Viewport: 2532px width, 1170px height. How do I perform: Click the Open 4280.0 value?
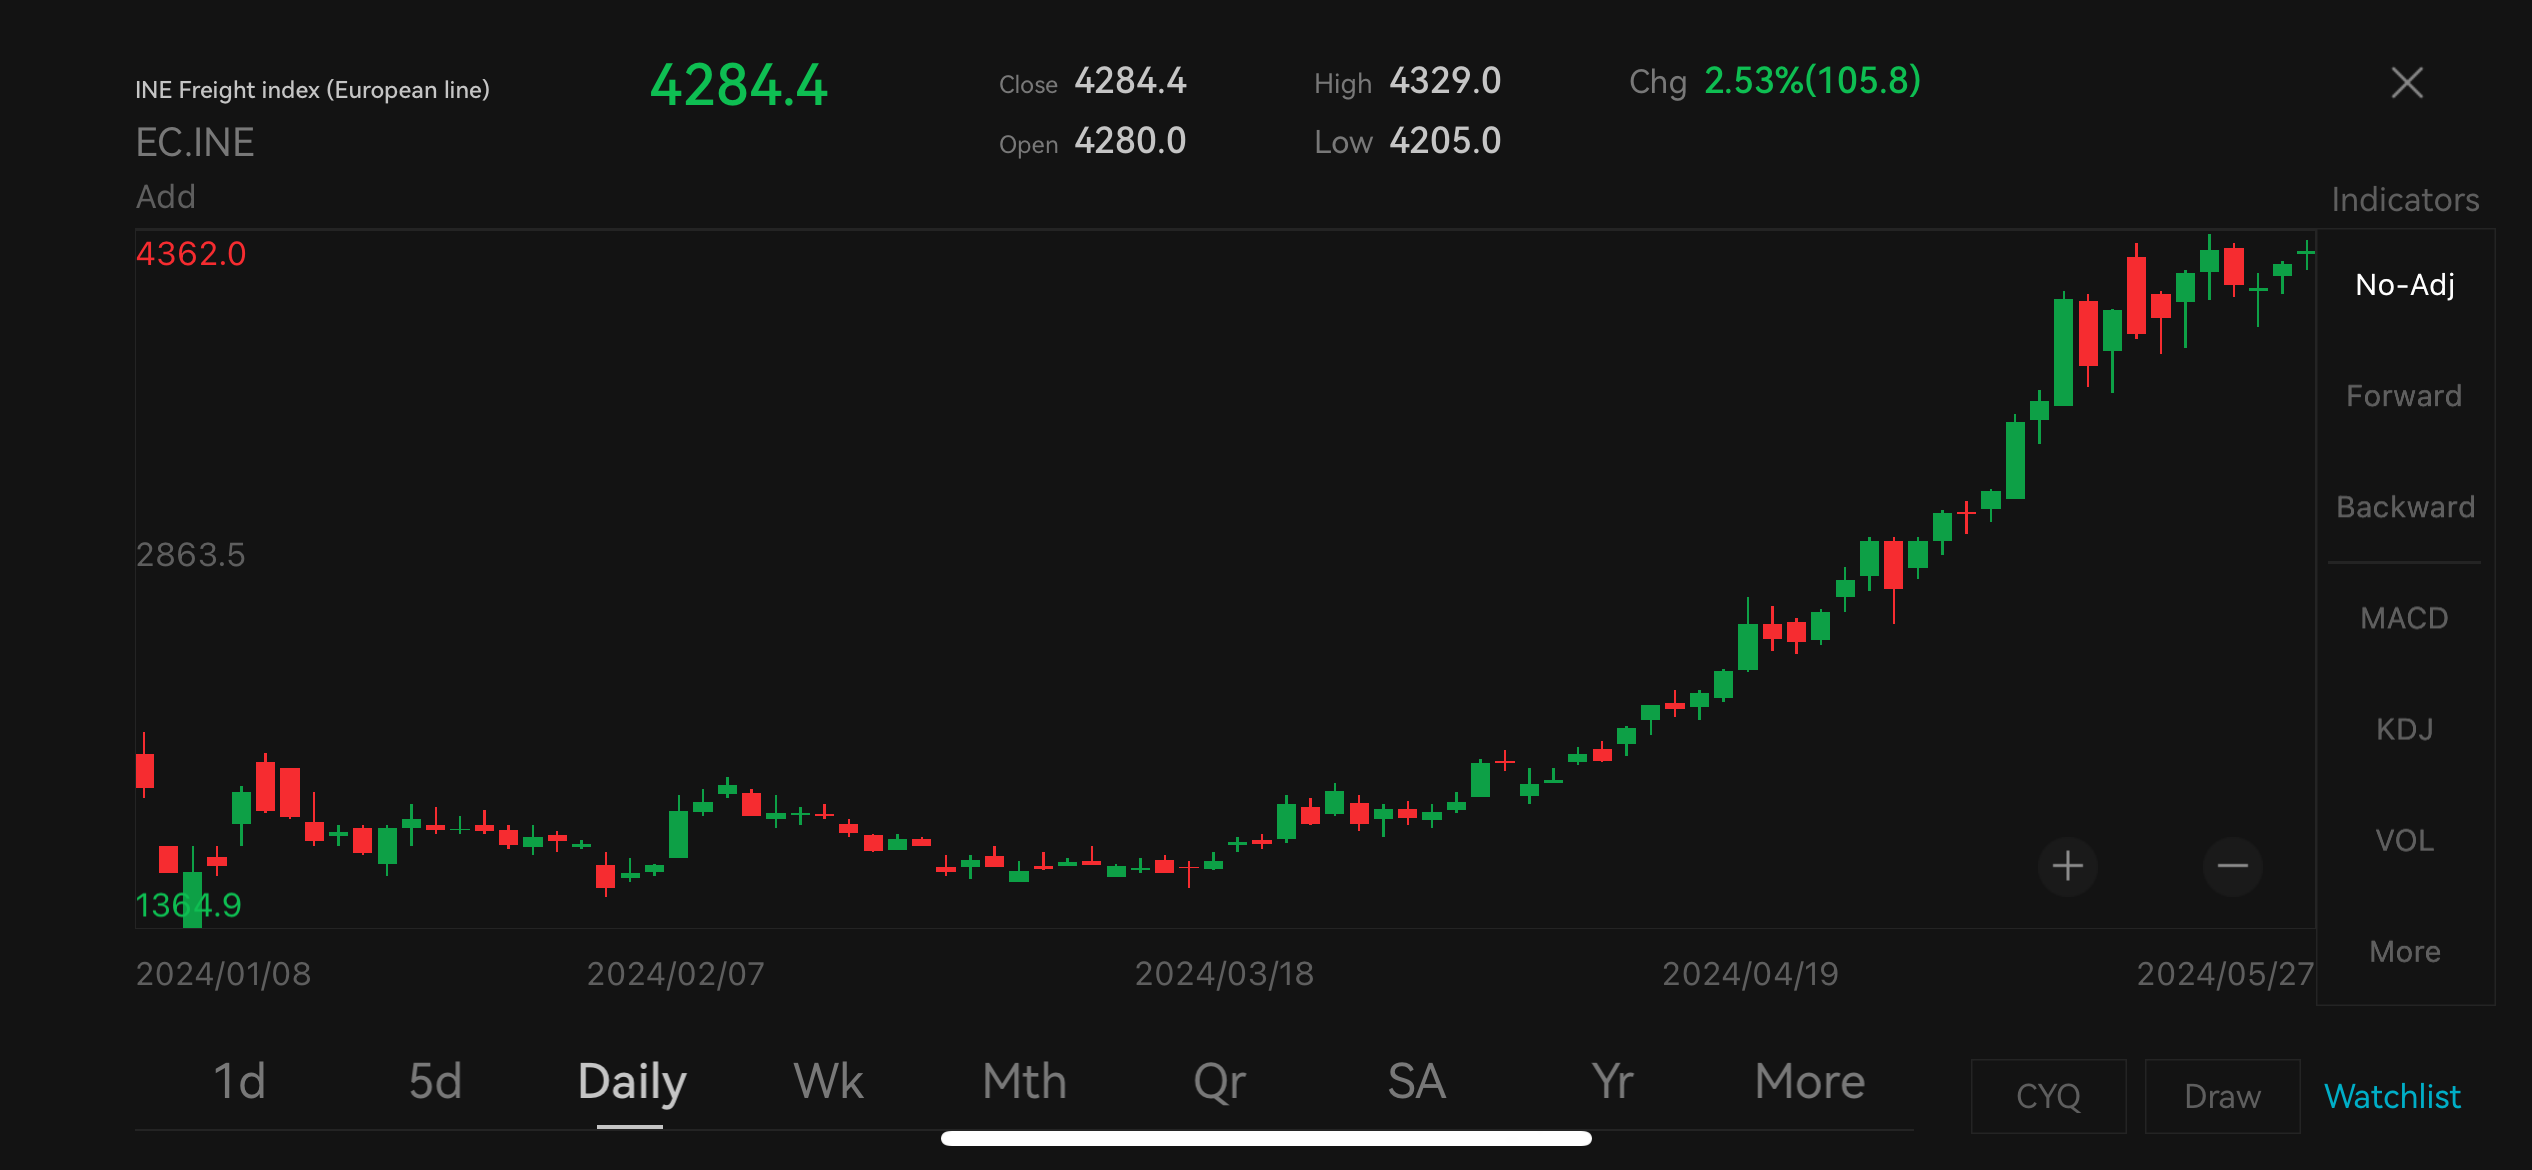point(1130,141)
